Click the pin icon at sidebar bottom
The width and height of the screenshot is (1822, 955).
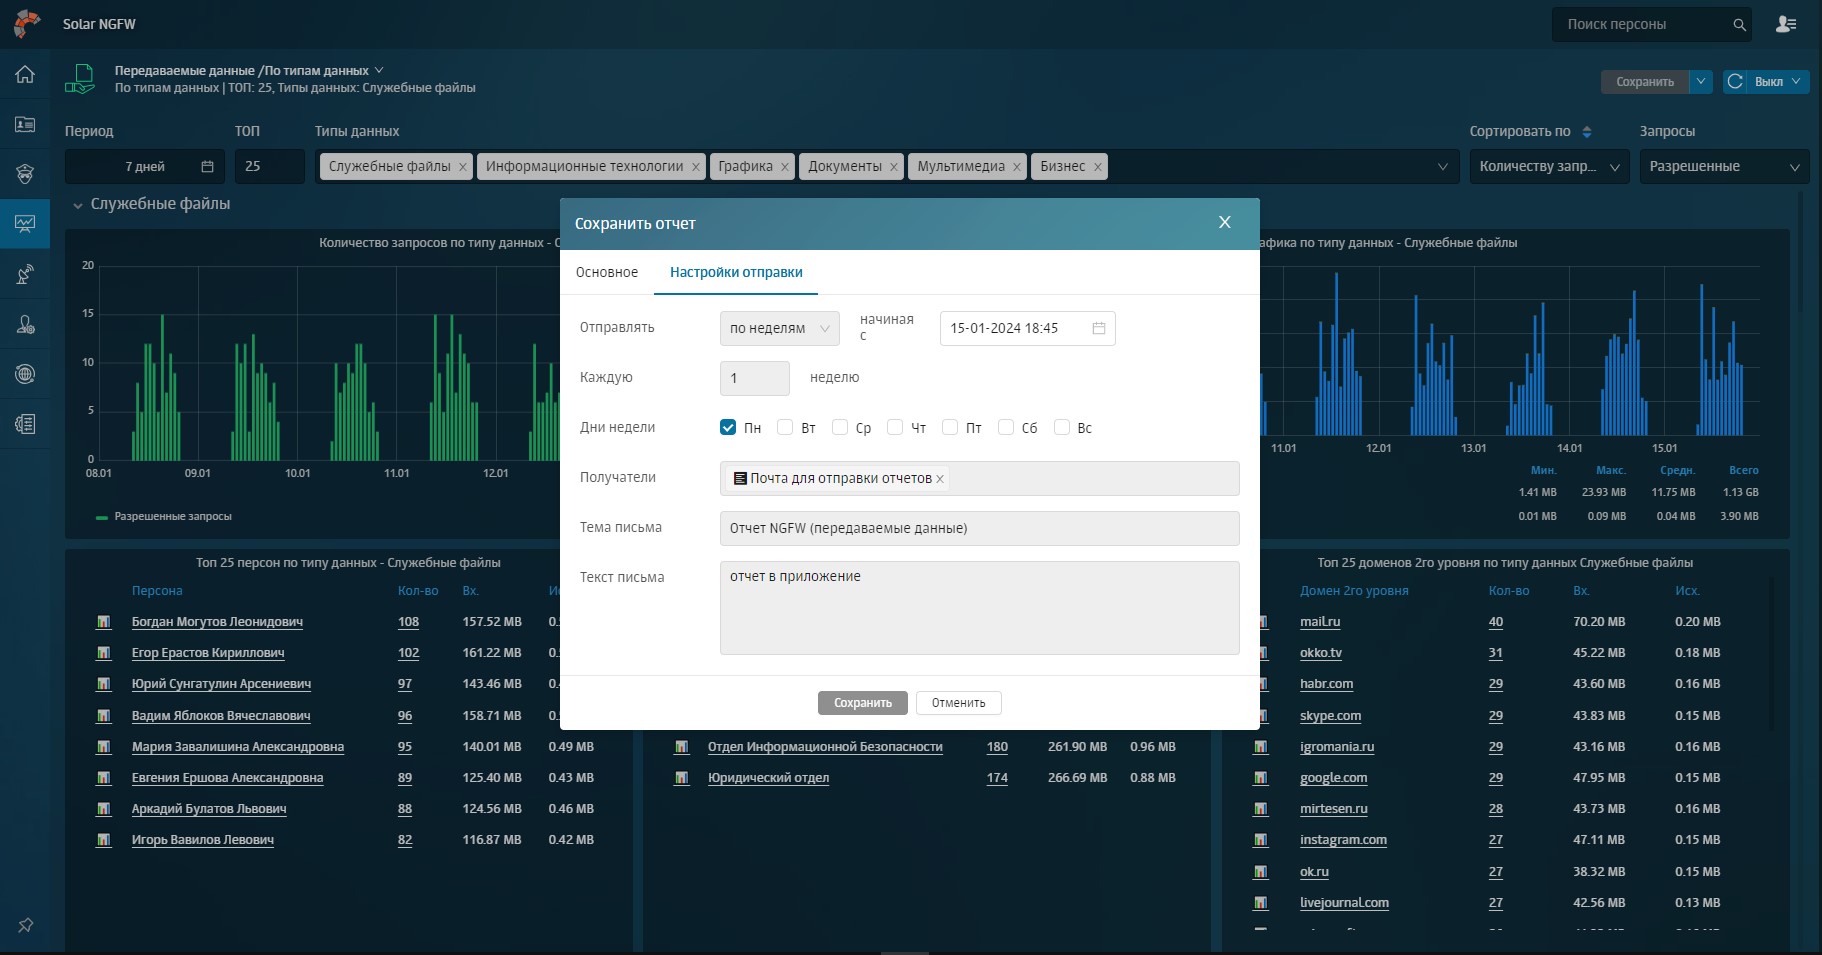pyautogui.click(x=25, y=925)
